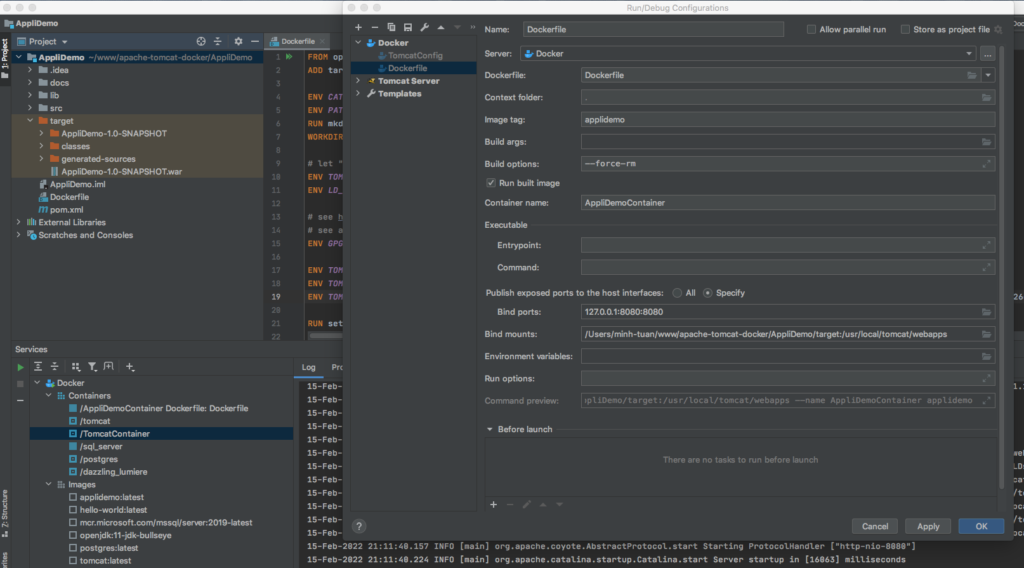Image resolution: width=1024 pixels, height=568 pixels.
Task: Copy the selected run configuration
Action: (391, 27)
